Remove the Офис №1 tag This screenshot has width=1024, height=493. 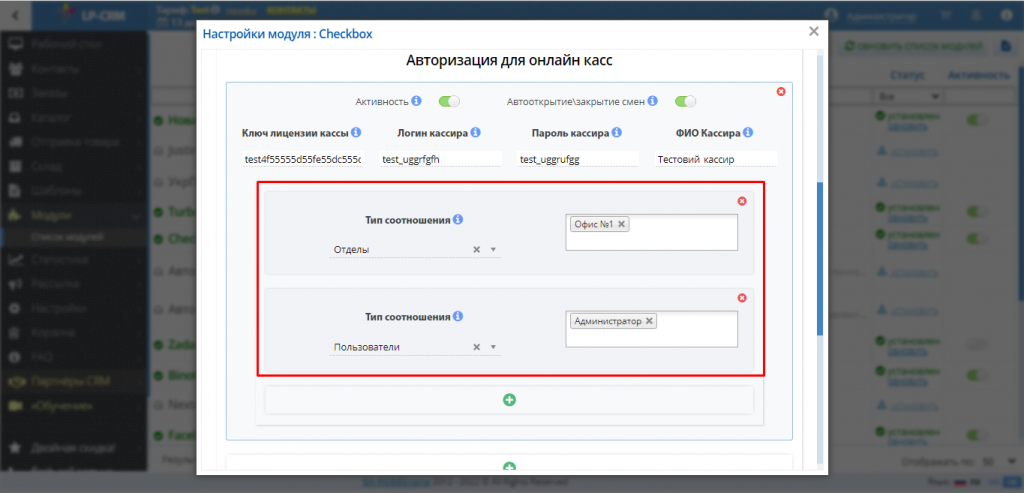[x=622, y=224]
